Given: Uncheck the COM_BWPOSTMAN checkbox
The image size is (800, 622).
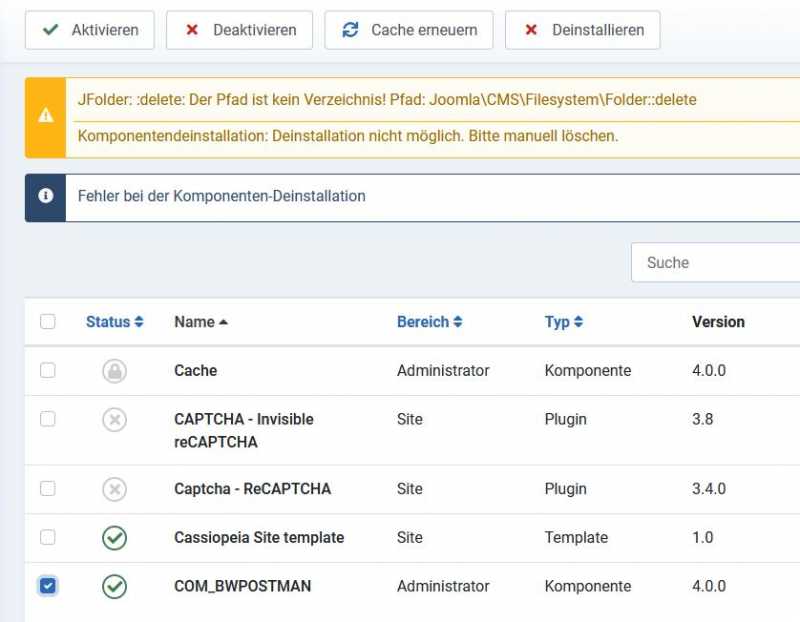Looking at the screenshot, I should (48, 586).
